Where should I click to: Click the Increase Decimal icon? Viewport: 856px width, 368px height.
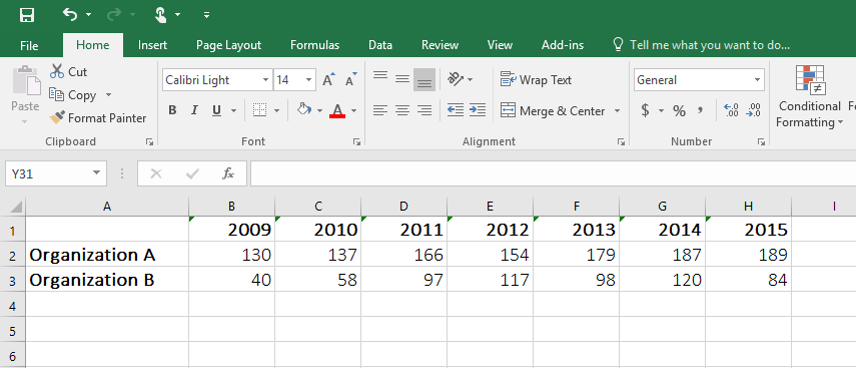(x=731, y=110)
